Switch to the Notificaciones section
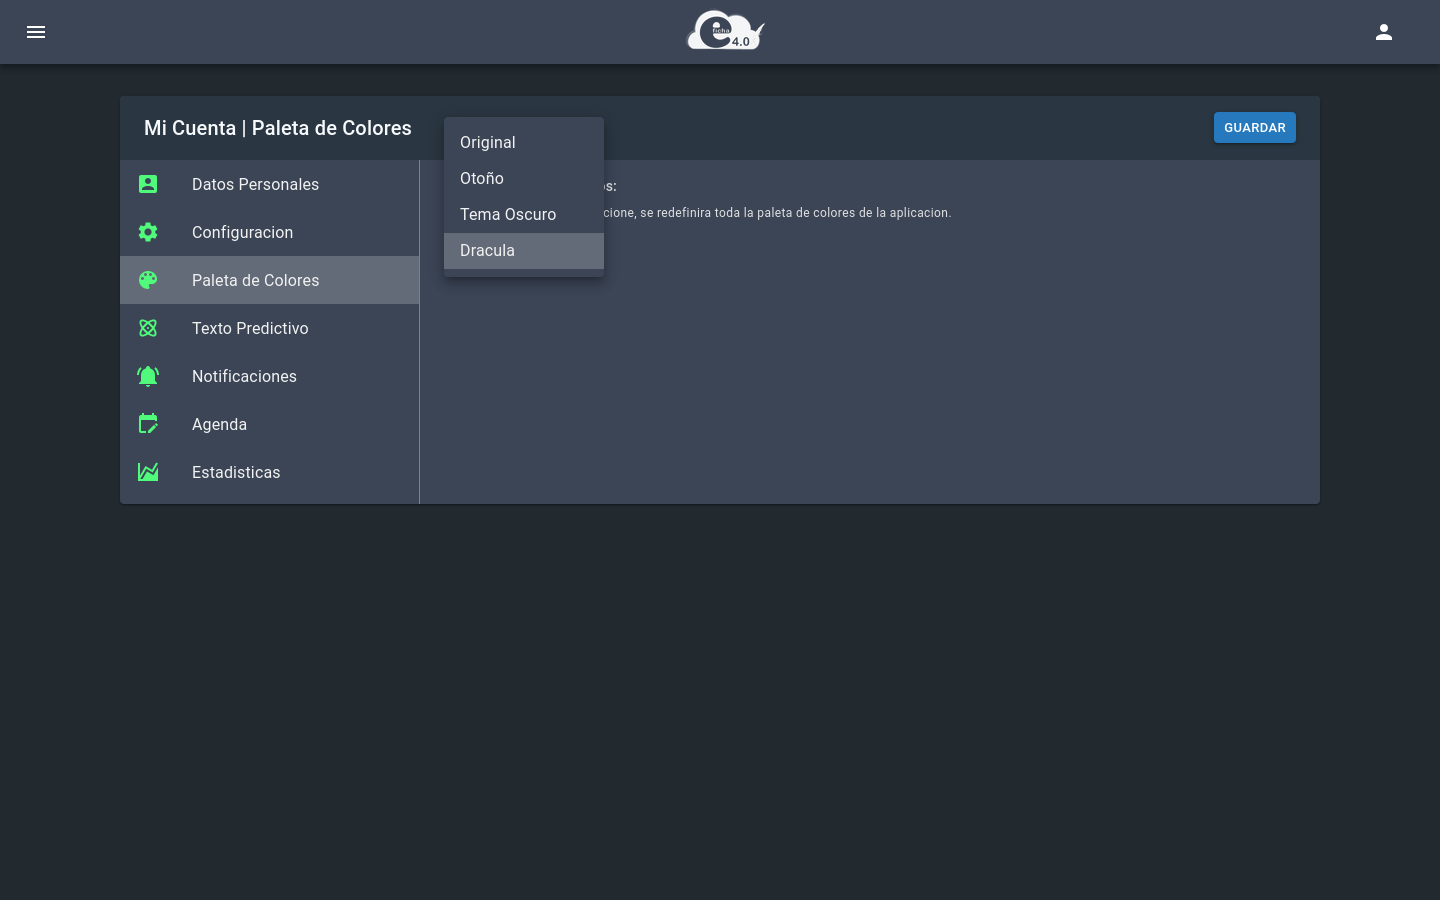Viewport: 1440px width, 900px height. tap(244, 376)
